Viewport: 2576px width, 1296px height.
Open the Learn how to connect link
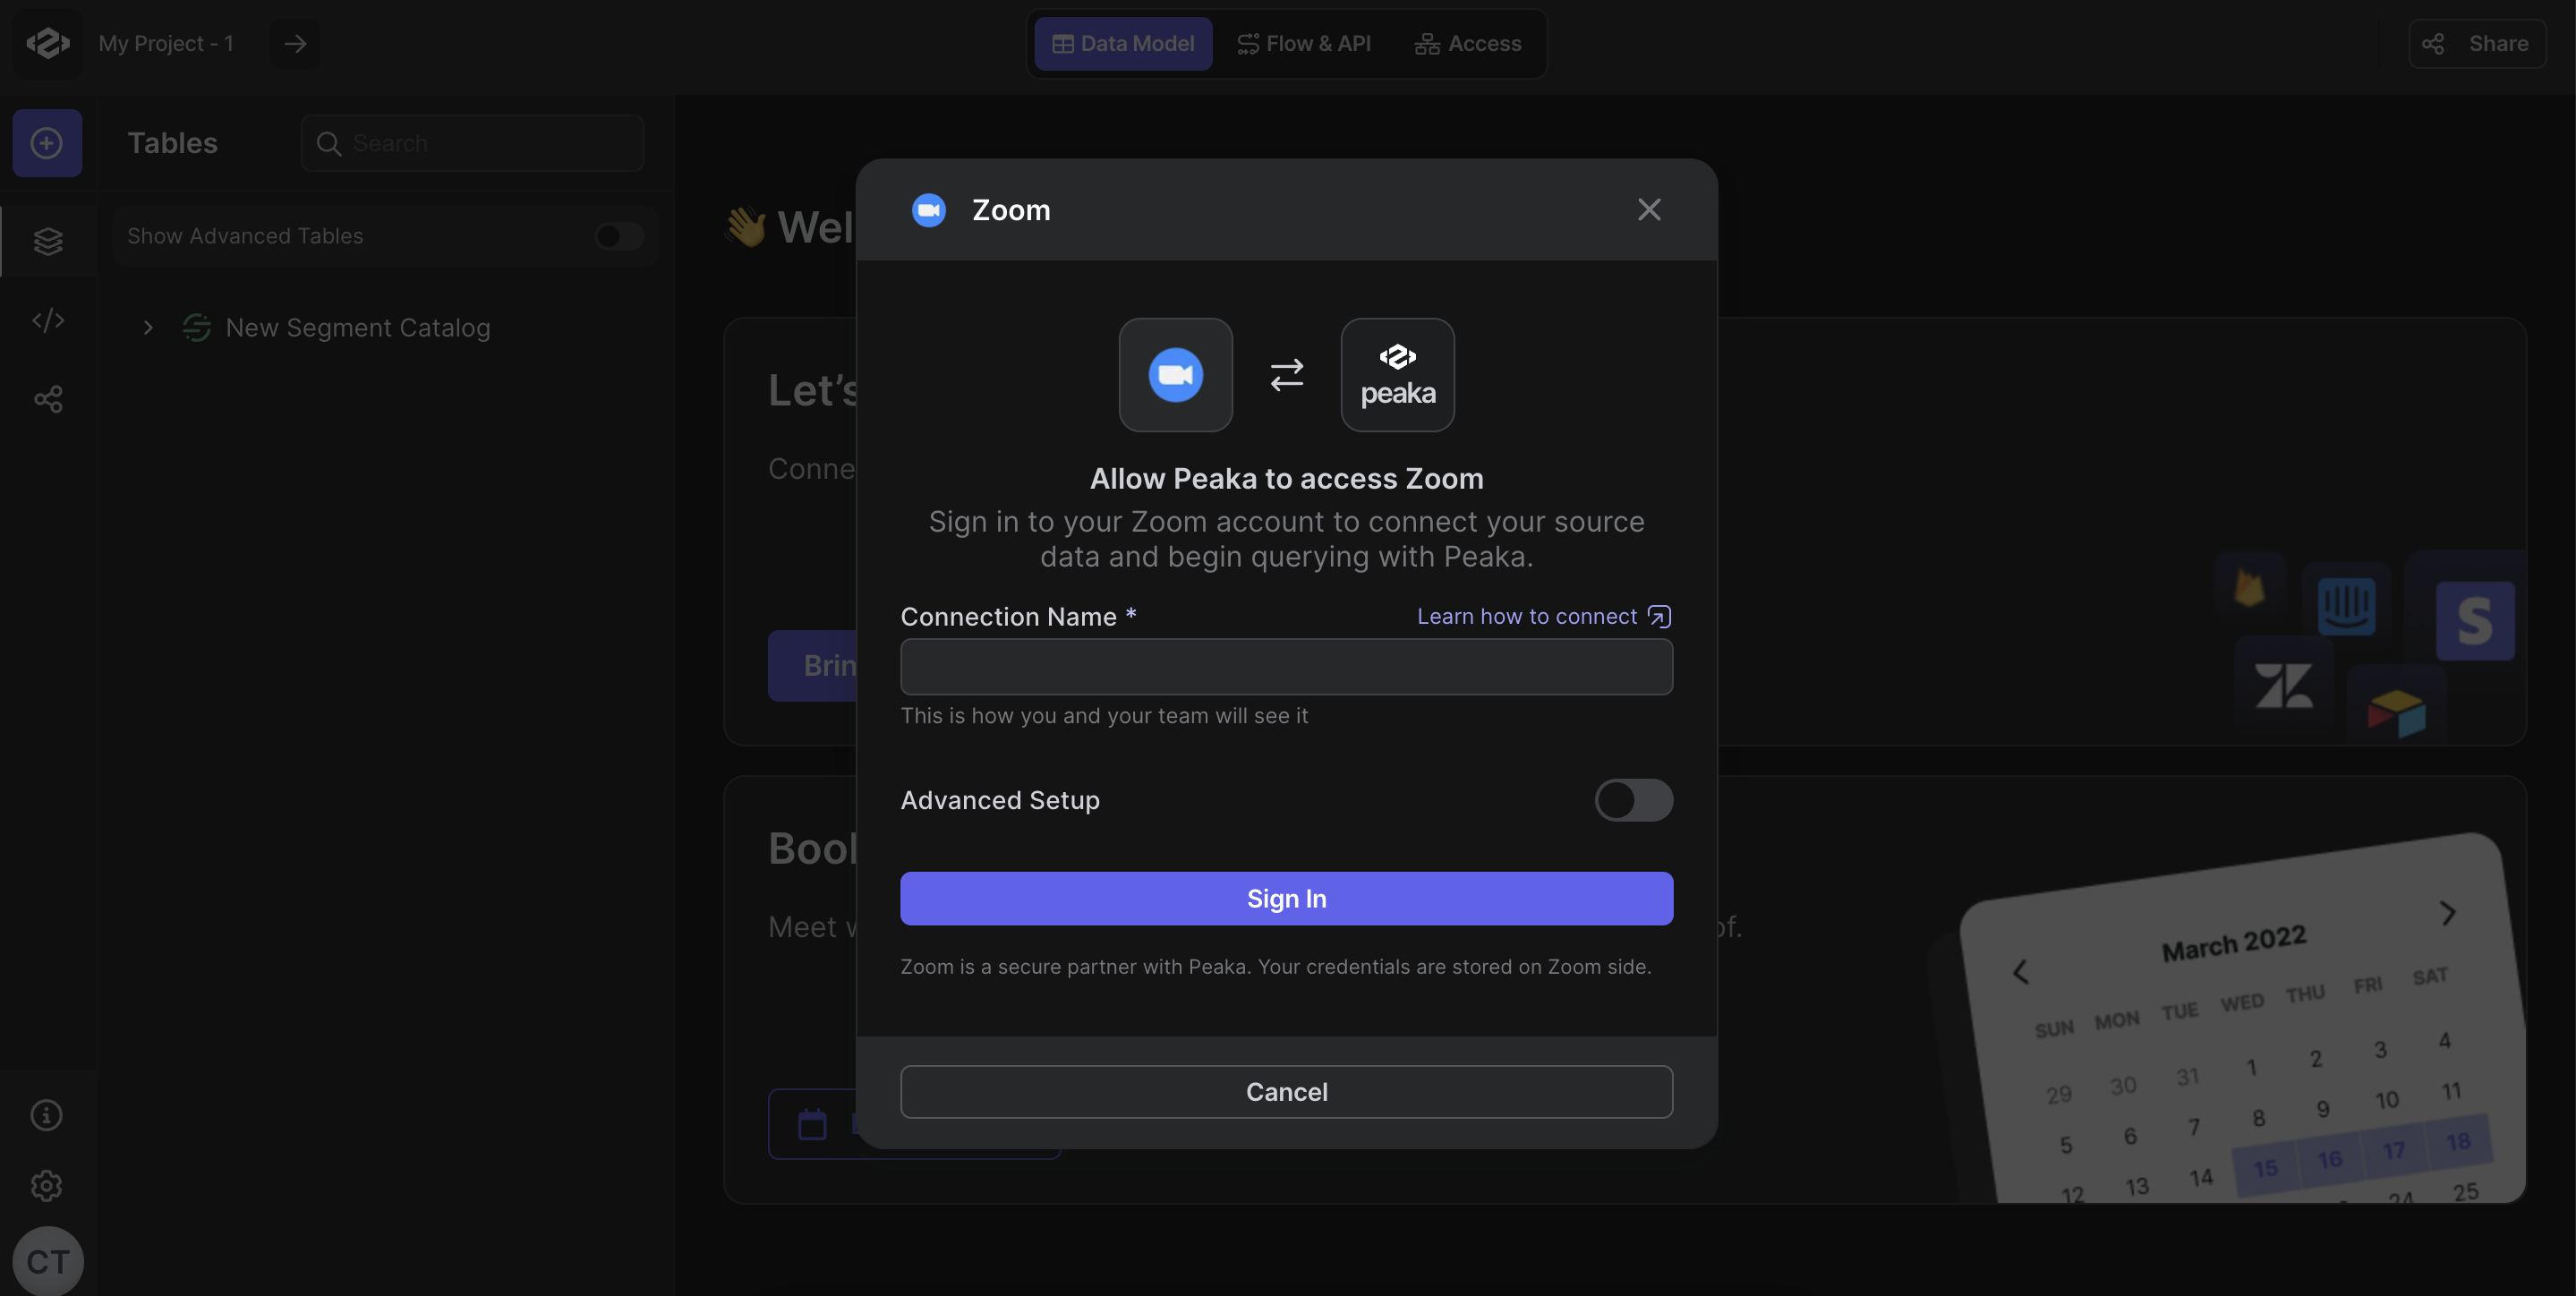tap(1544, 616)
